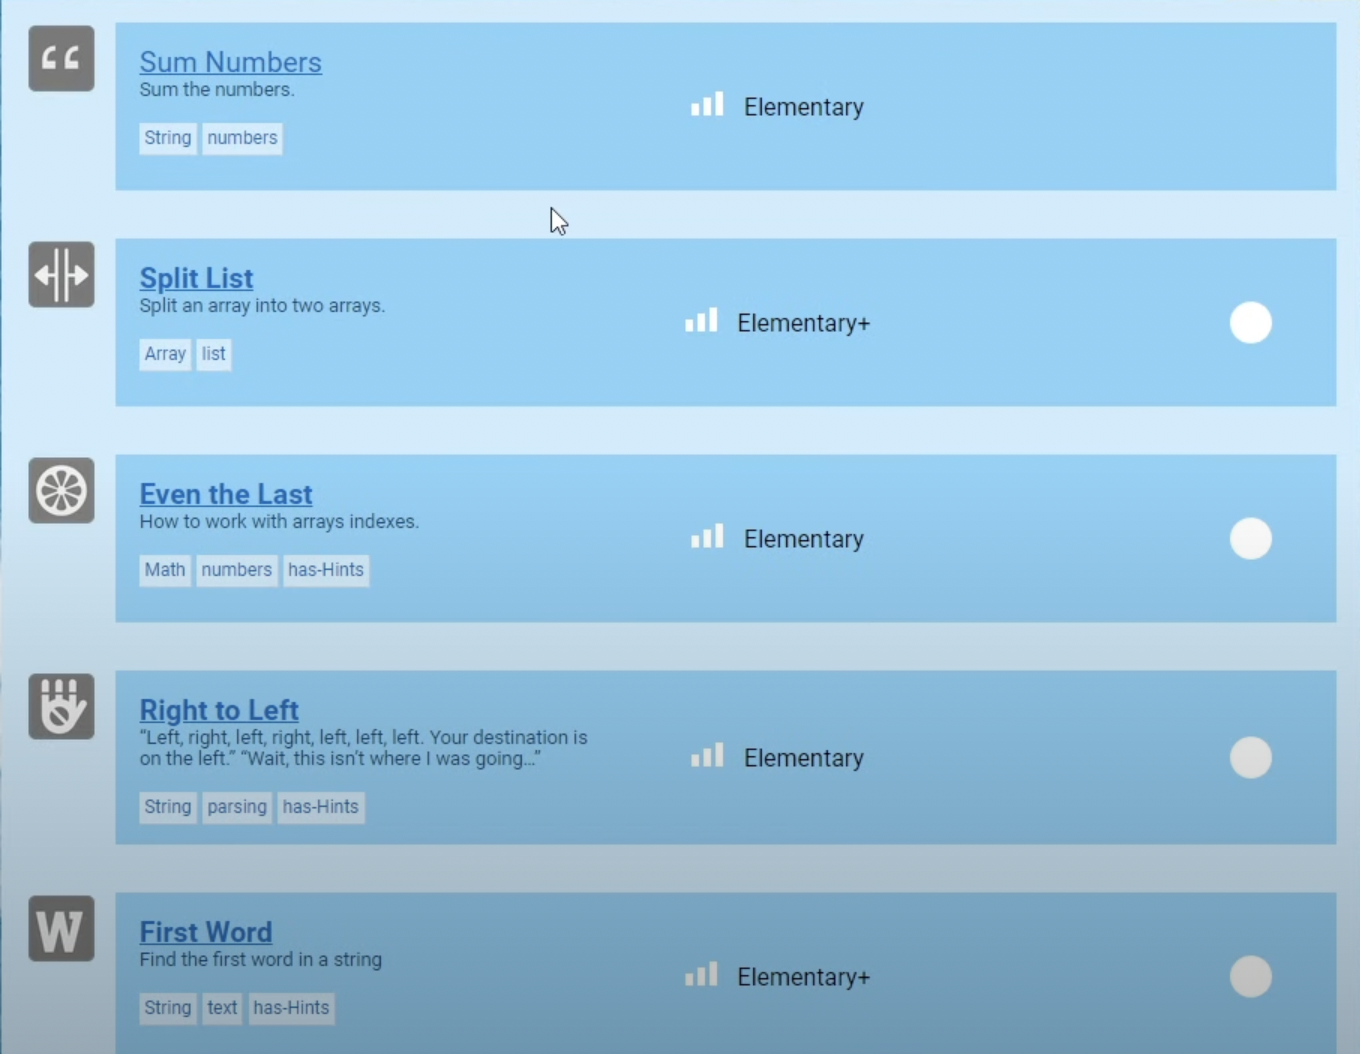Screen dimensions: 1360x1054
Task: Open the Right to Left mission
Action: pos(219,710)
